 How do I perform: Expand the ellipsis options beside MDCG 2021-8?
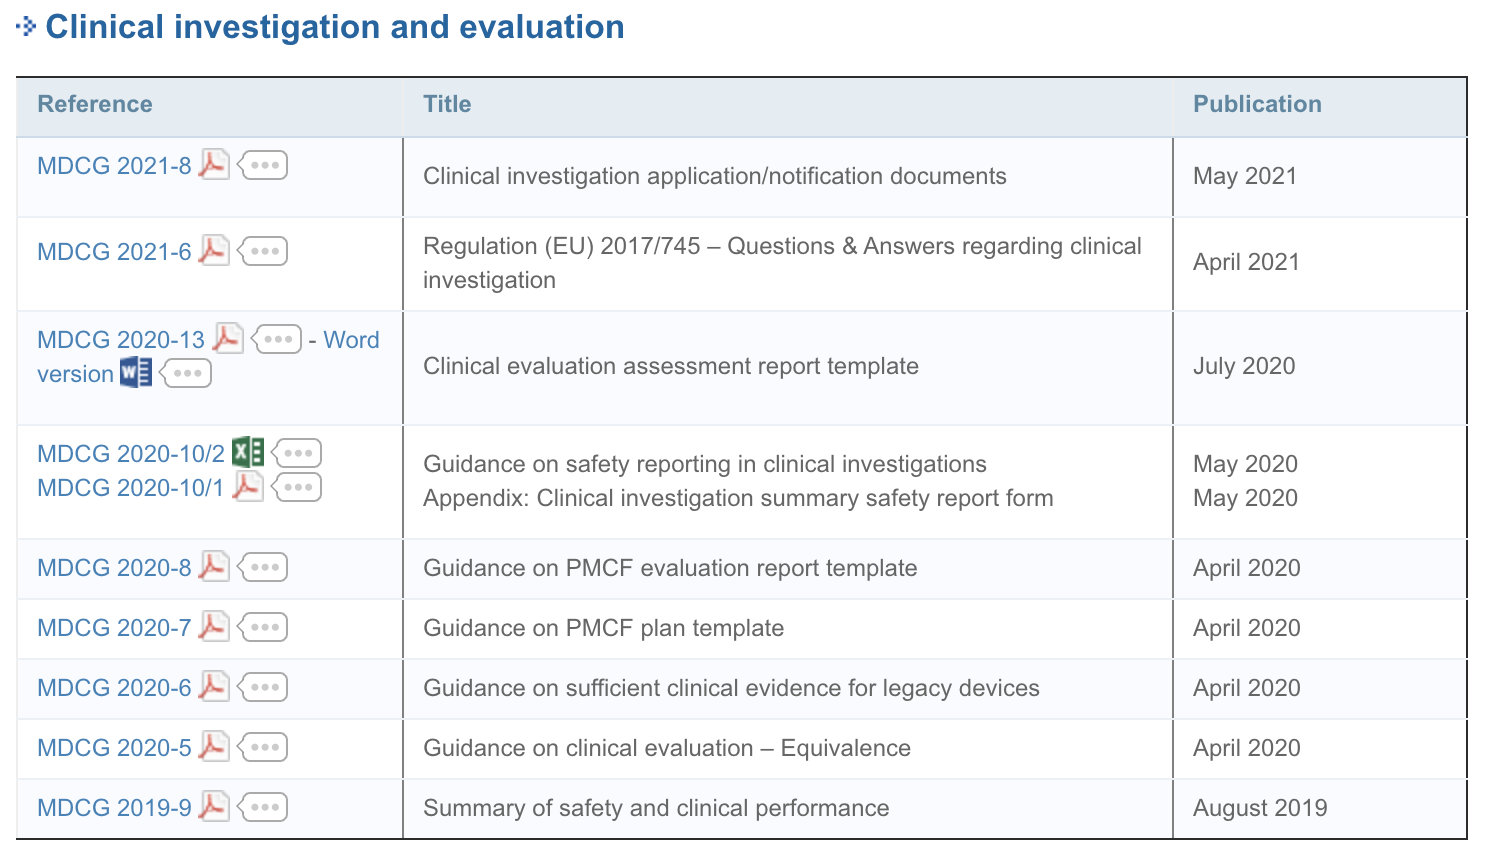[262, 165]
